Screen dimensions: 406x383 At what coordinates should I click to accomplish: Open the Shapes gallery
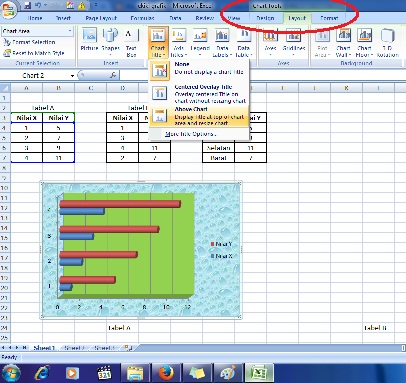110,42
